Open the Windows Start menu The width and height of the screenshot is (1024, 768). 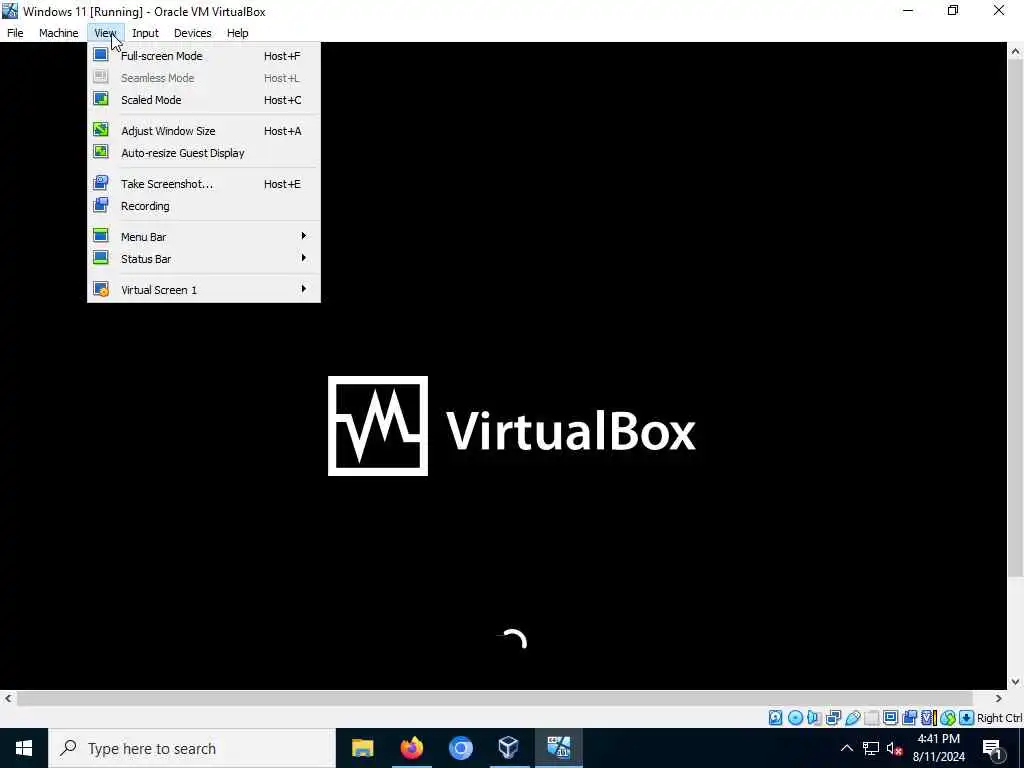click(x=24, y=748)
